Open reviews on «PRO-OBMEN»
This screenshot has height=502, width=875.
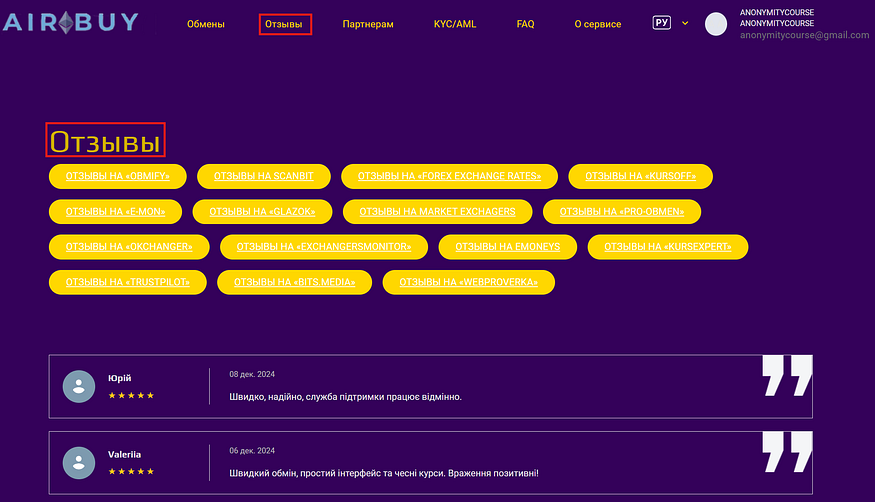pyautogui.click(x=622, y=212)
